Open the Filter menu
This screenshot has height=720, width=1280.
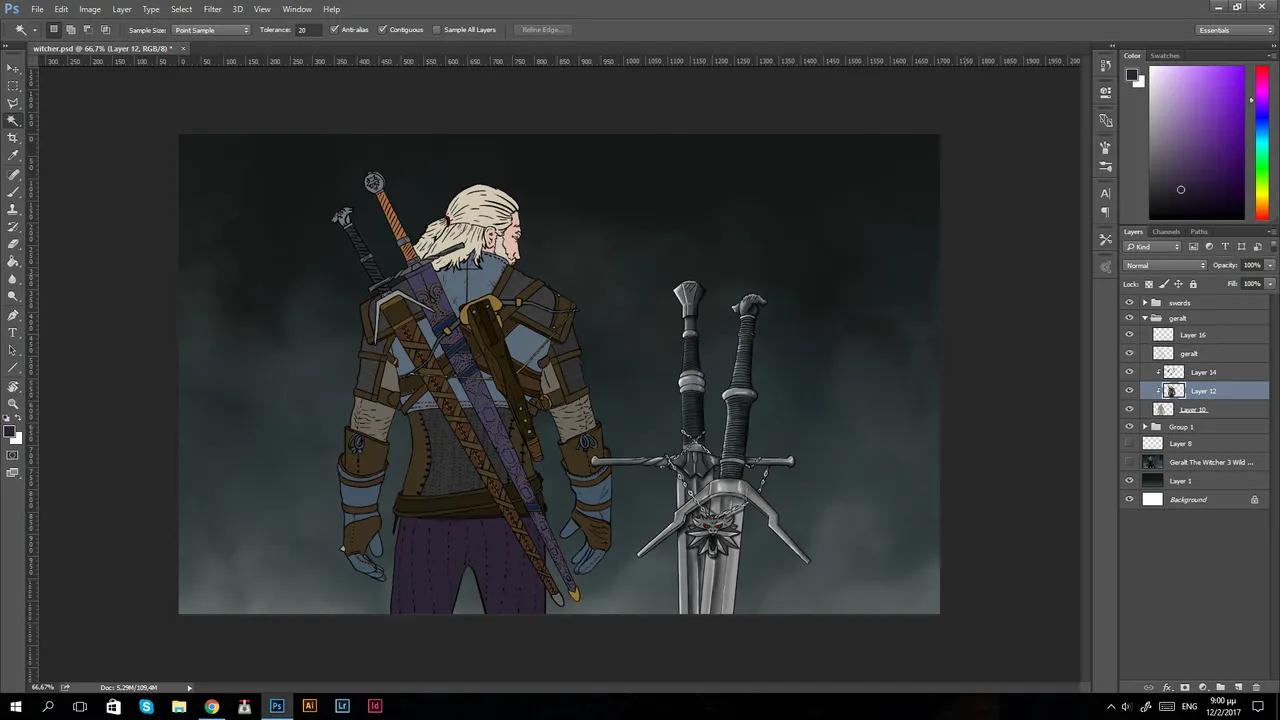tap(212, 9)
